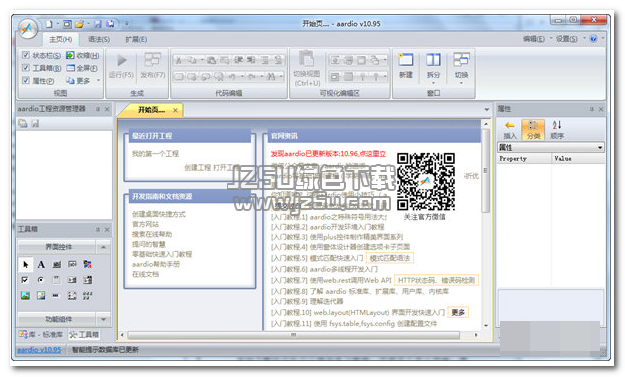The width and height of the screenshot is (625, 377).
Task: Open tutorial 6 aardio多线程开发入门
Action: coord(324,269)
